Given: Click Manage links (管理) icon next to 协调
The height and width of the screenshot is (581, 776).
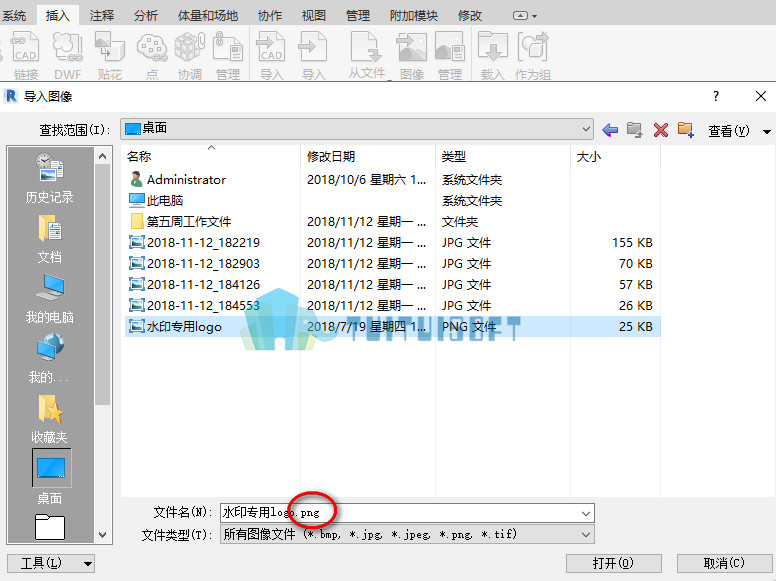Looking at the screenshot, I should coord(228,47).
